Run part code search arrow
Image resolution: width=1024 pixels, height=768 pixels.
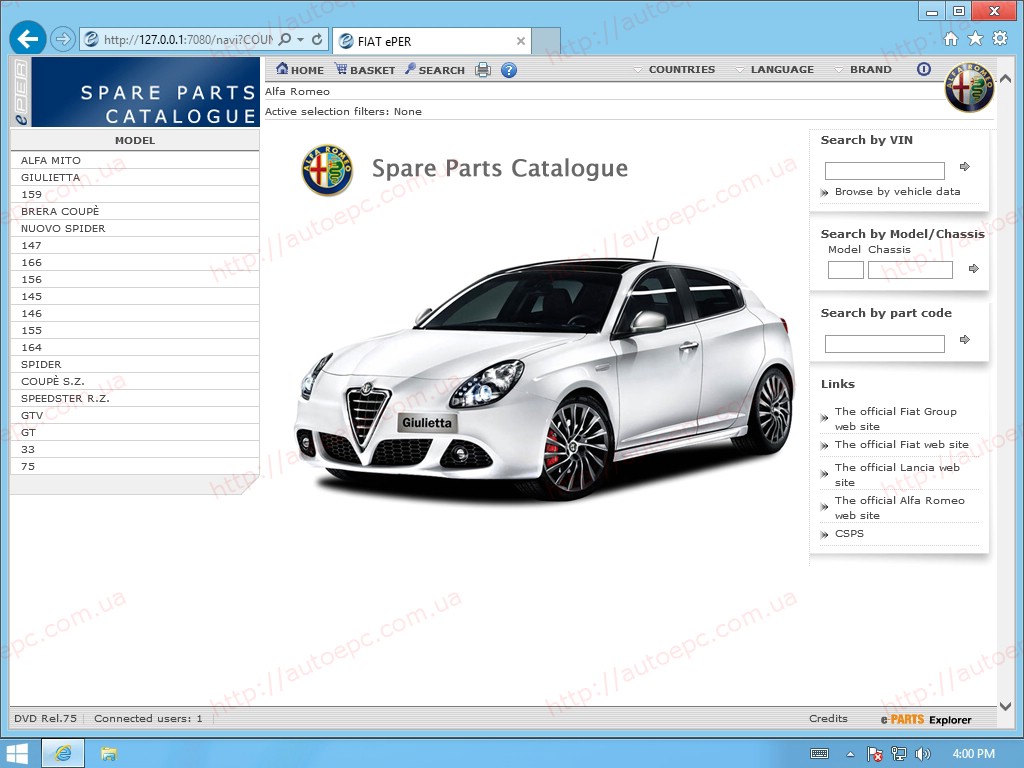[x=965, y=340]
